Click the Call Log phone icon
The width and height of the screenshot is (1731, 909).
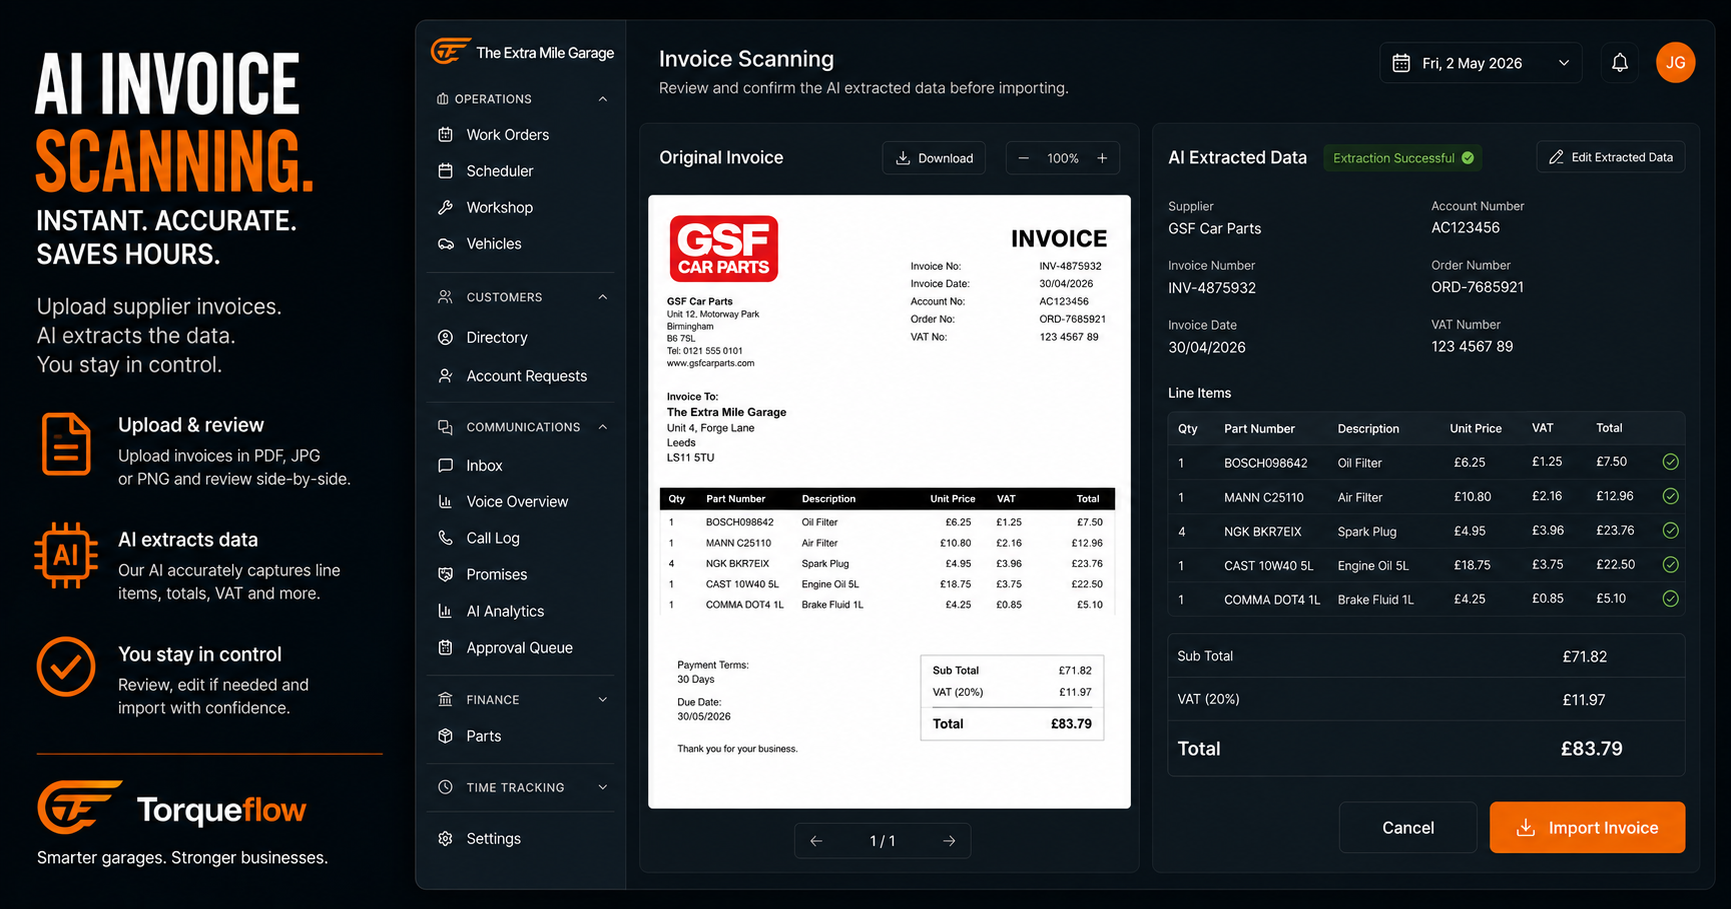pos(445,538)
